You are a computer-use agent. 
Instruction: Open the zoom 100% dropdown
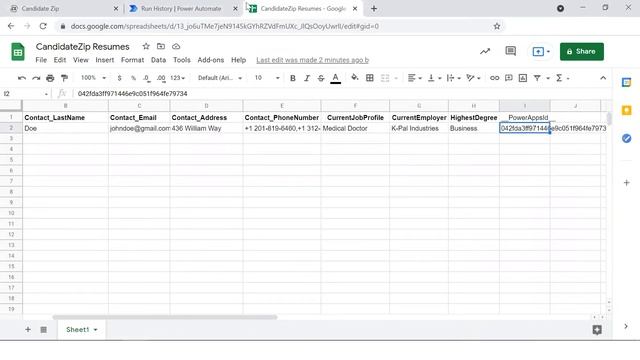point(93,78)
